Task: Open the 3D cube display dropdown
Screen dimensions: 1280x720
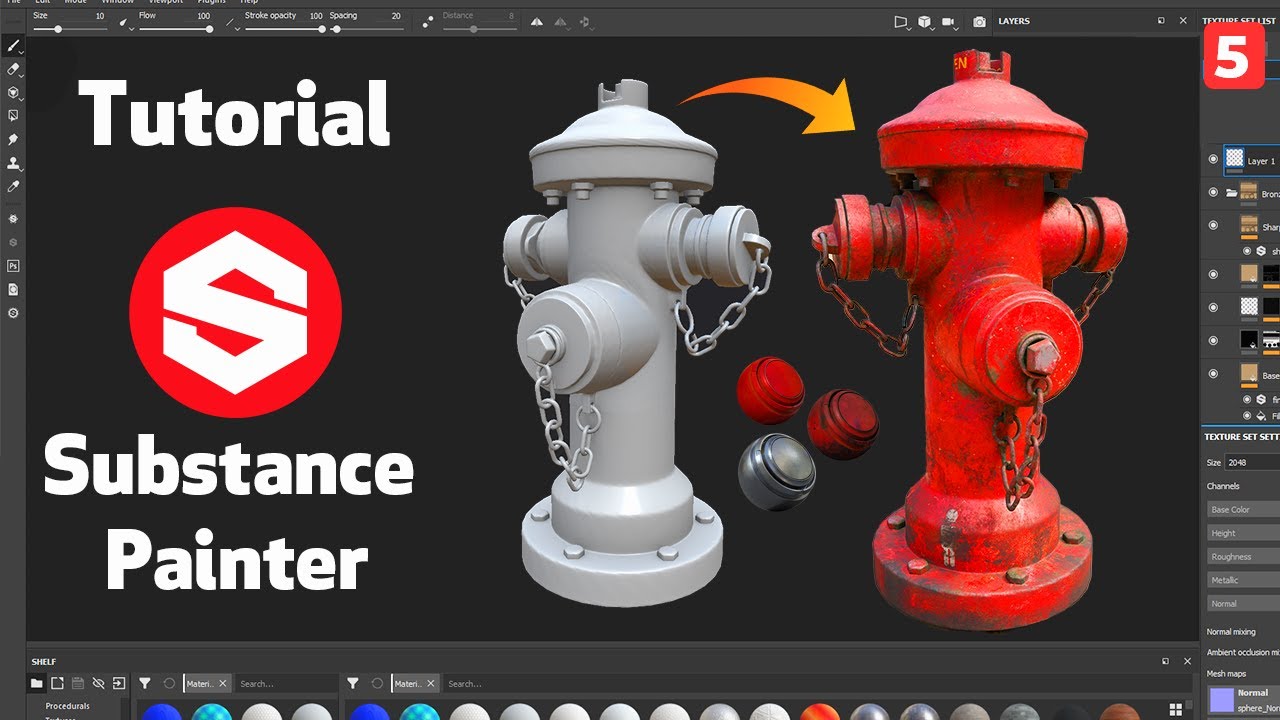Action: [926, 22]
